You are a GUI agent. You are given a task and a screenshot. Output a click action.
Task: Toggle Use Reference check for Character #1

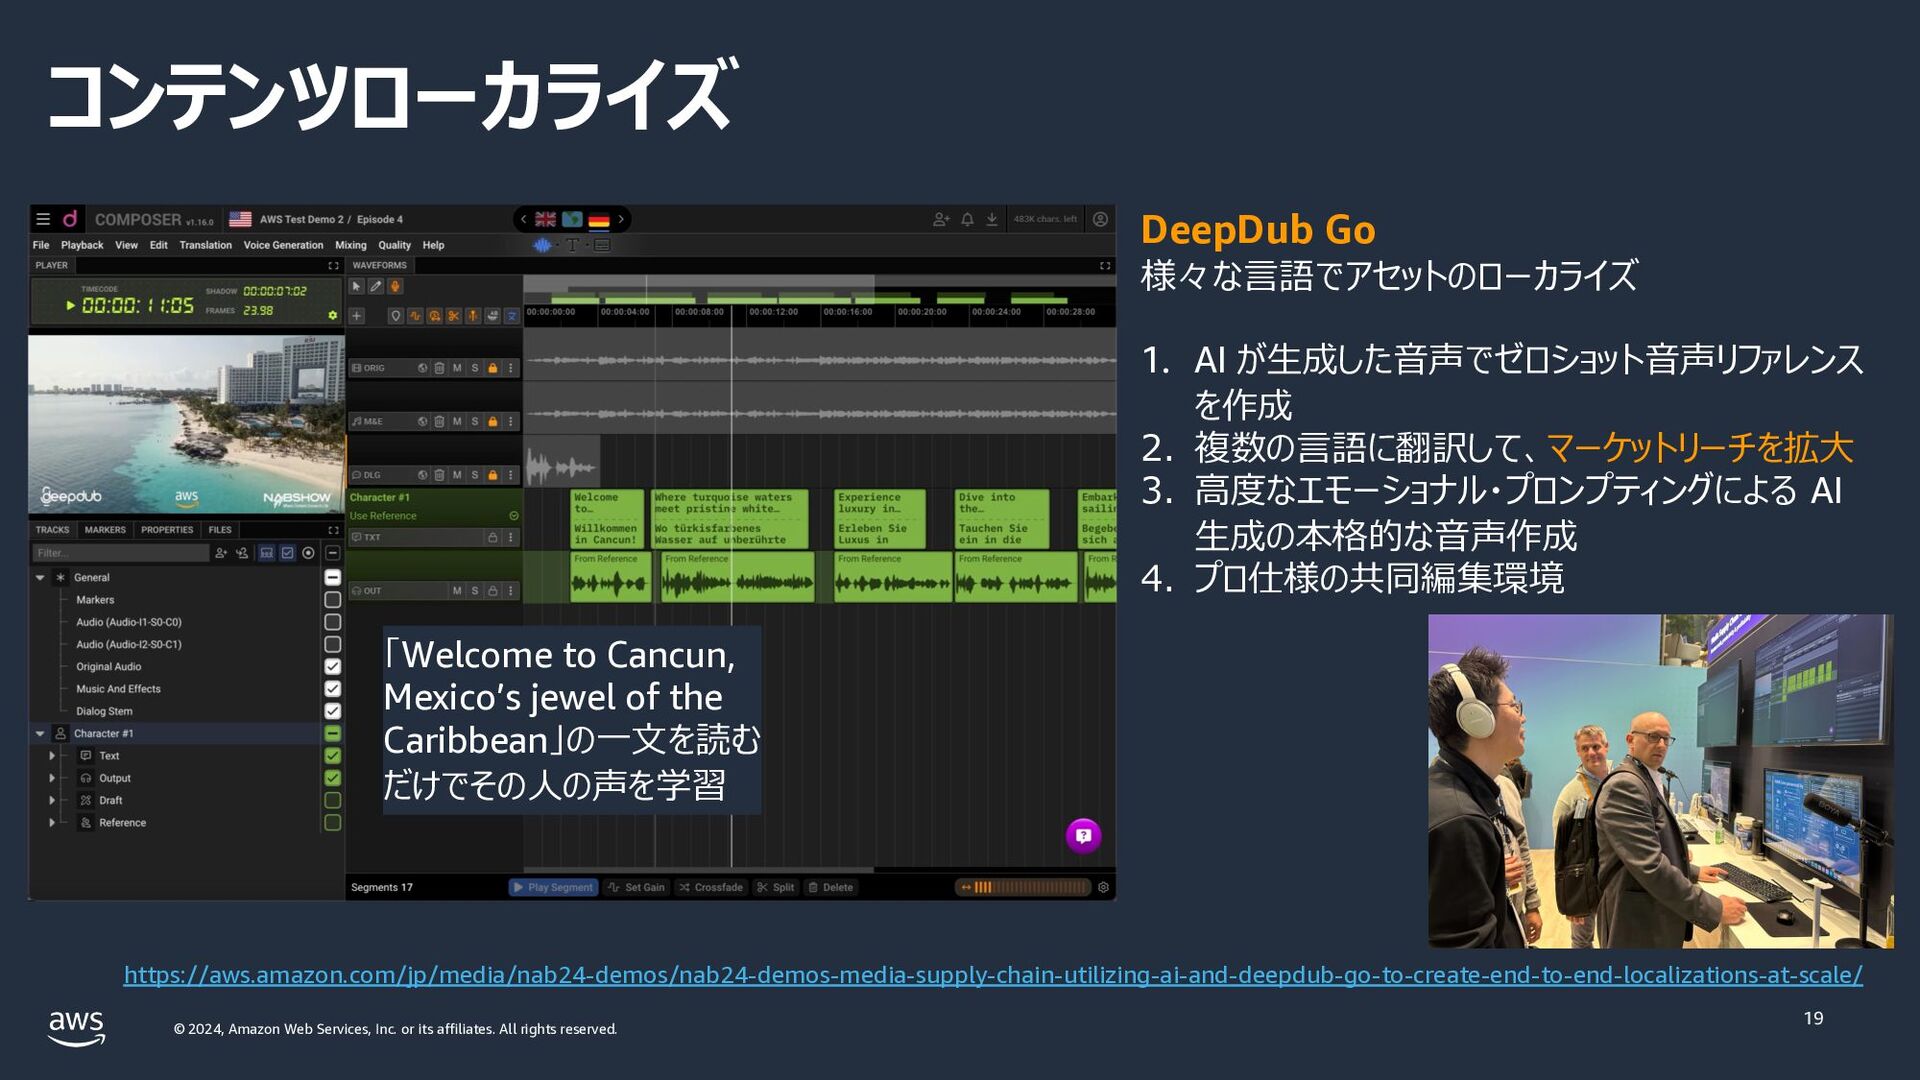pos(514,516)
